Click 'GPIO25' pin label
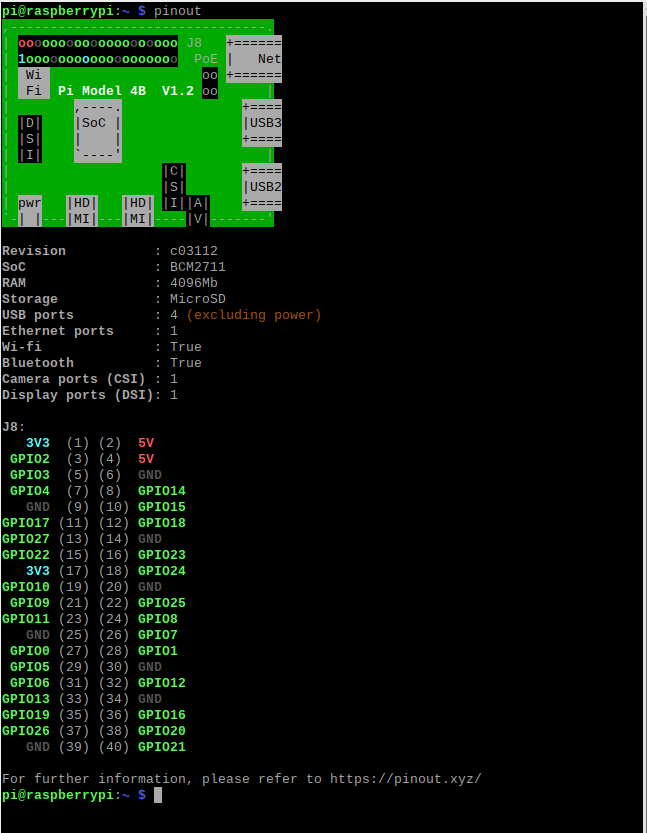 [x=162, y=602]
